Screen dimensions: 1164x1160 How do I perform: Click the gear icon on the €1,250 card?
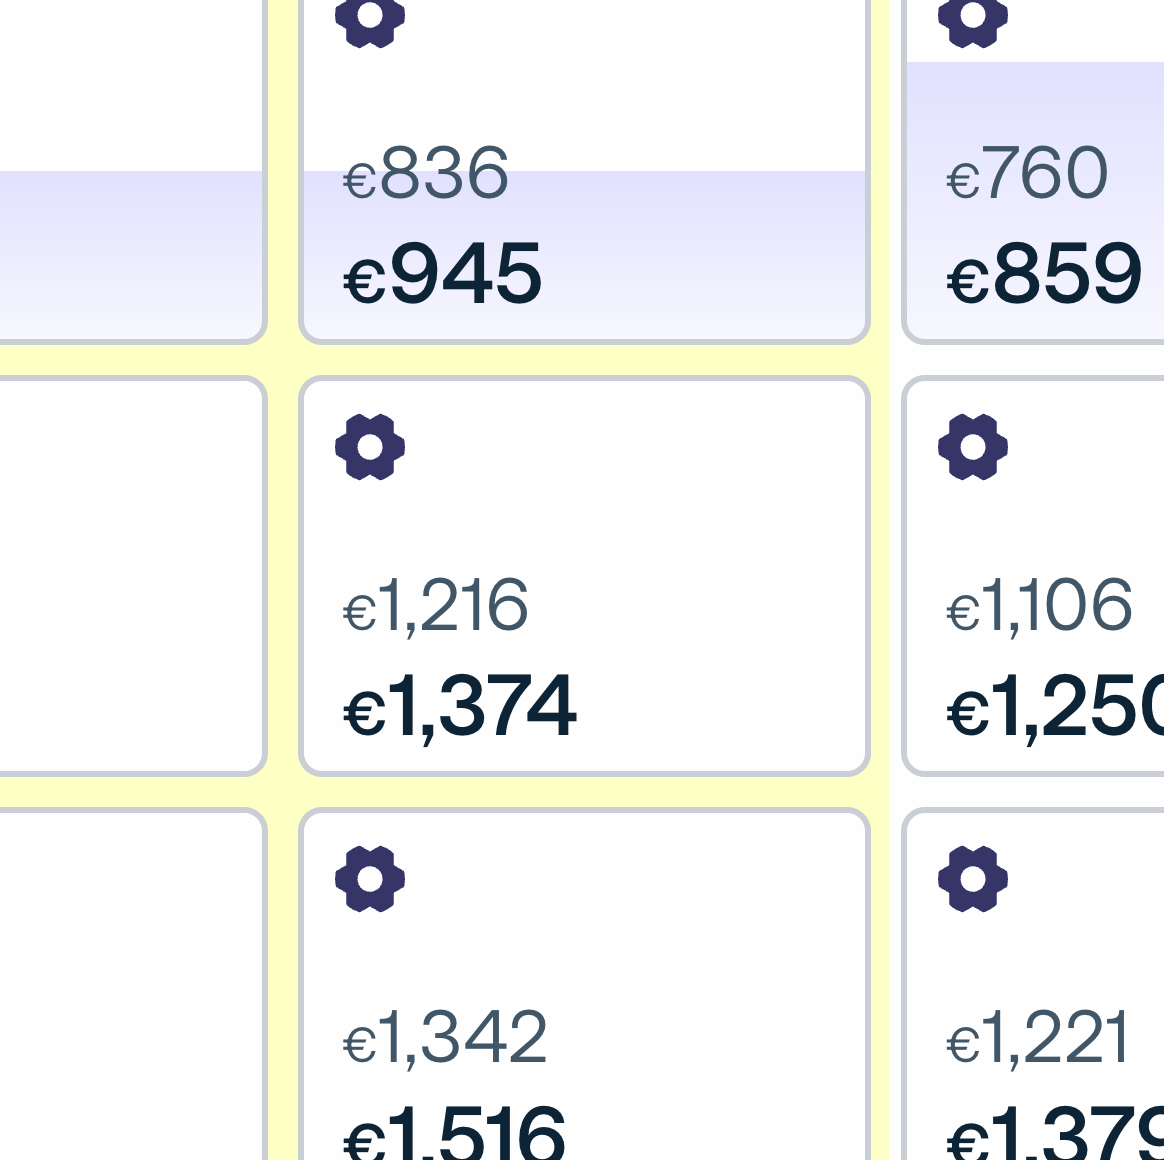971,447
